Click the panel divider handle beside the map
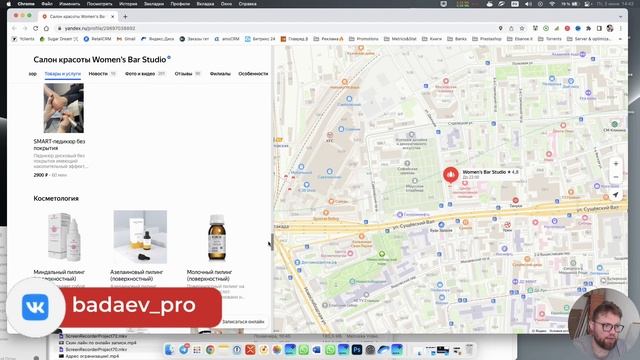Viewport: 640px width, 360px height. (x=272, y=242)
